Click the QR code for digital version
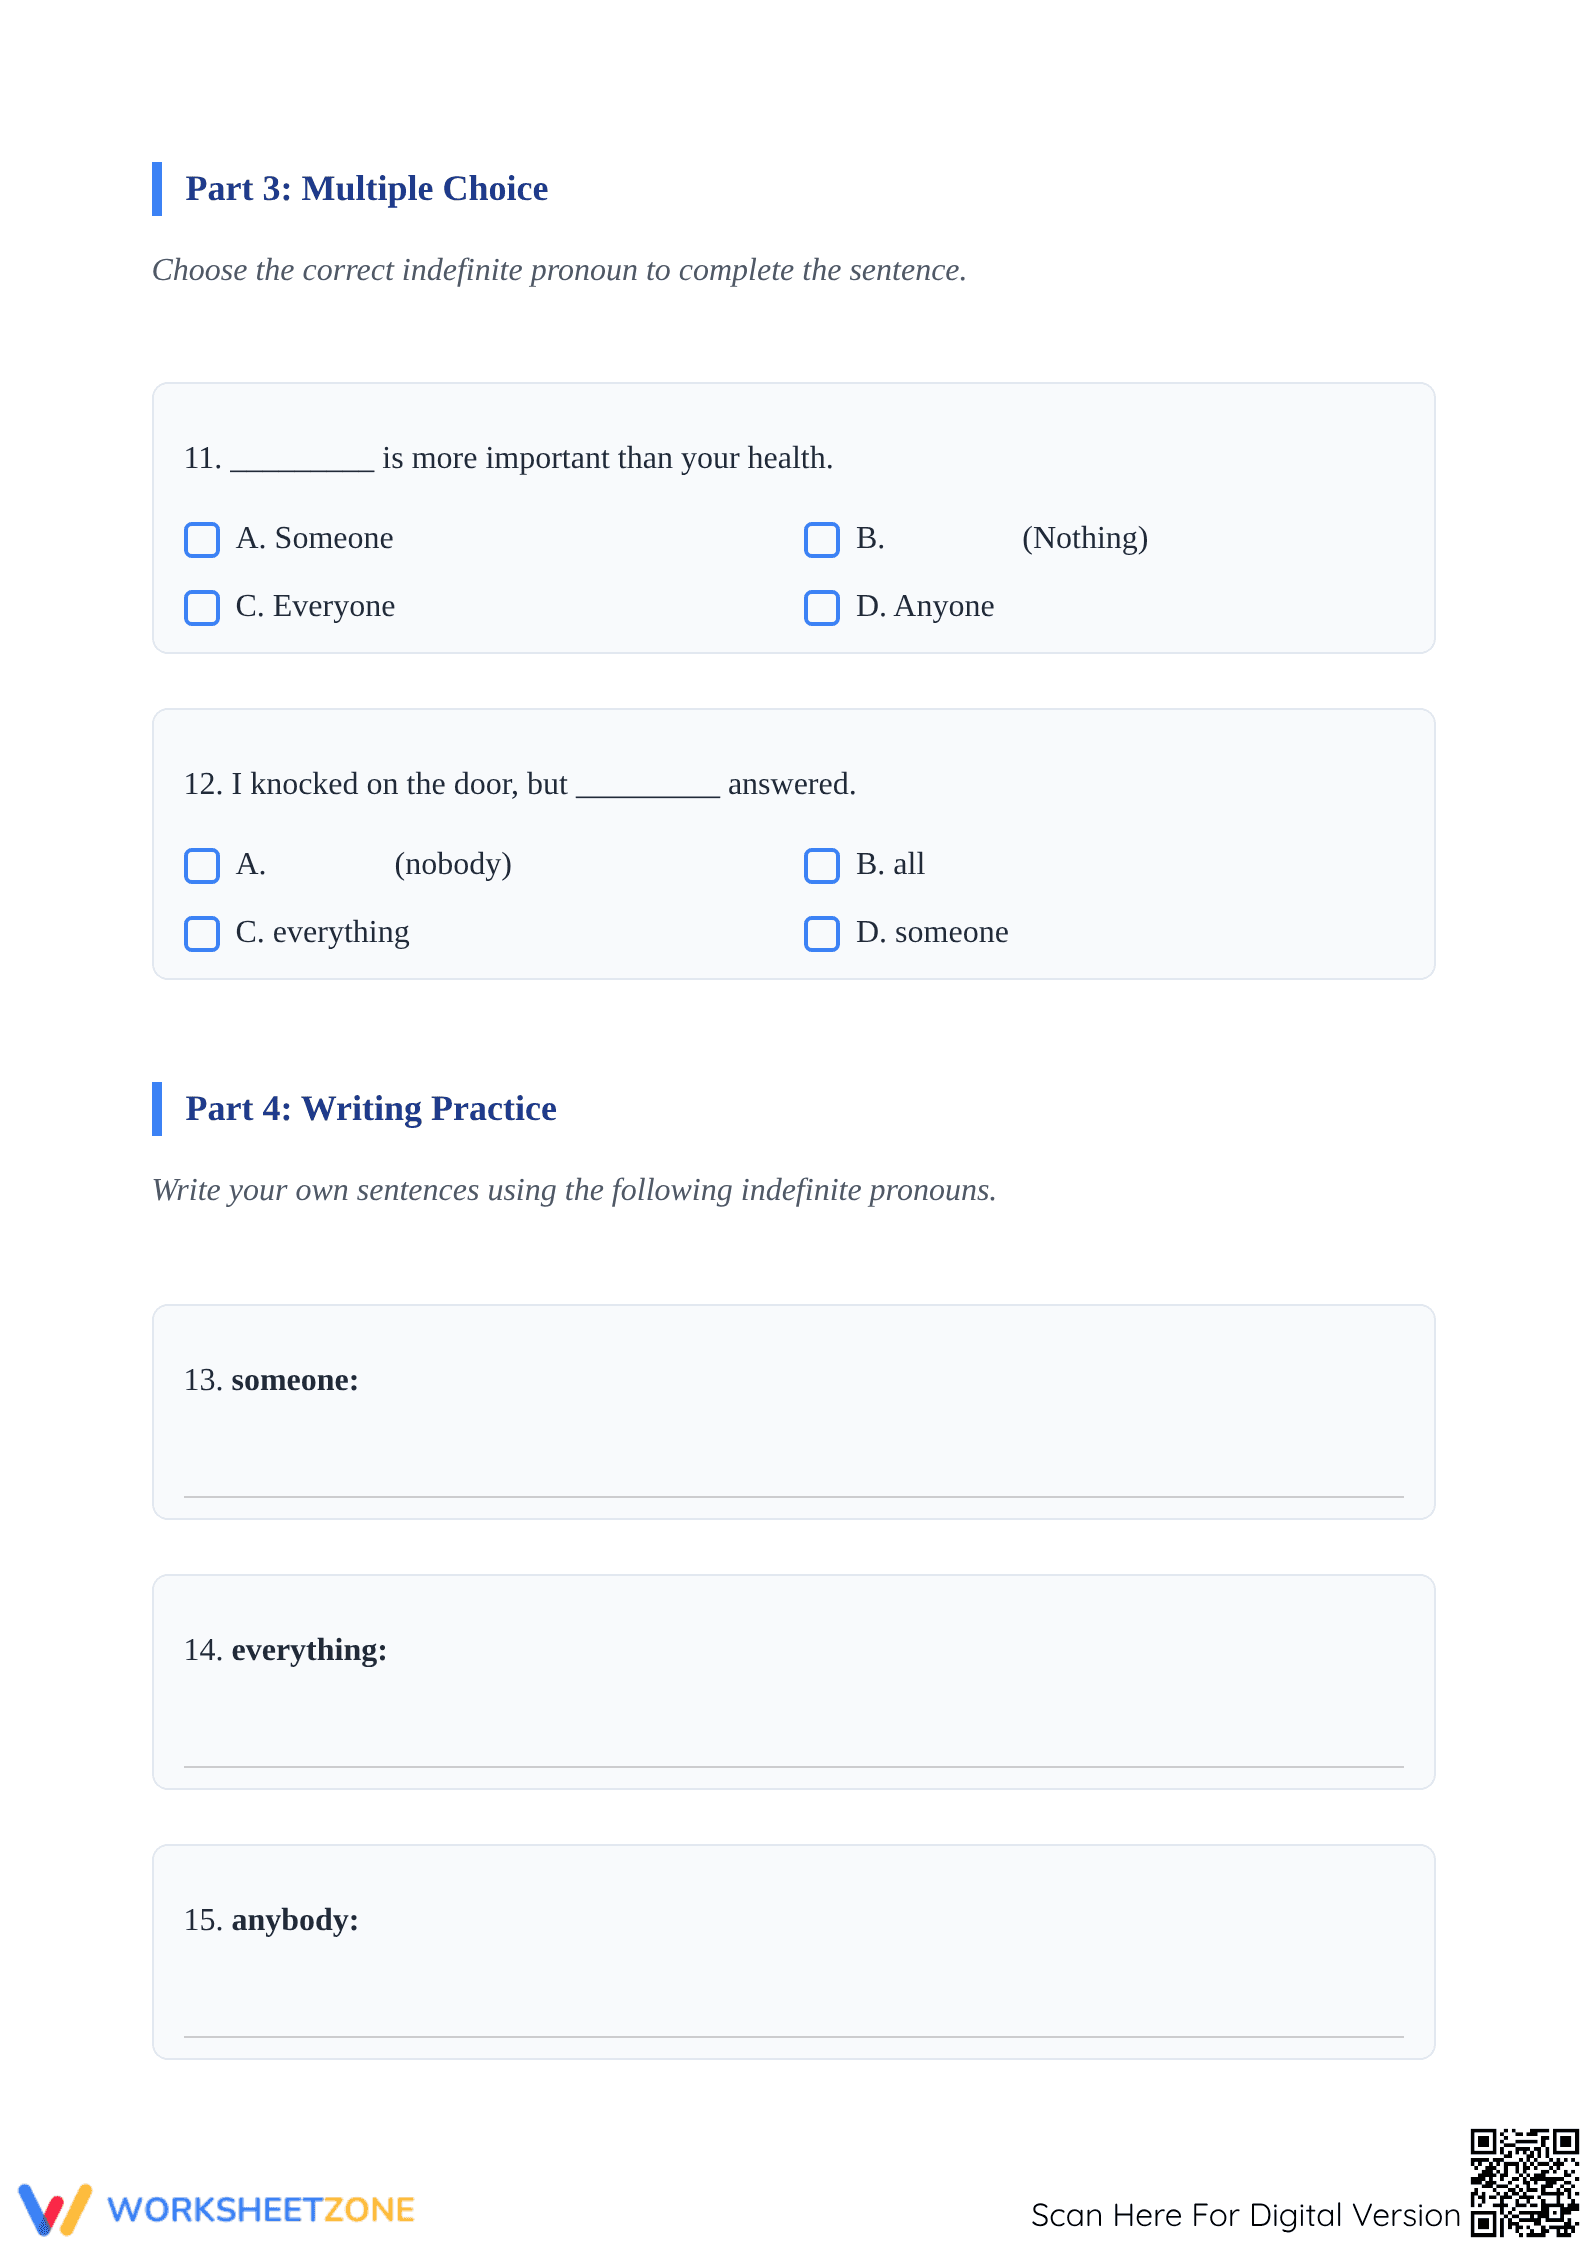The height and width of the screenshot is (2246, 1588). coord(1524,2182)
